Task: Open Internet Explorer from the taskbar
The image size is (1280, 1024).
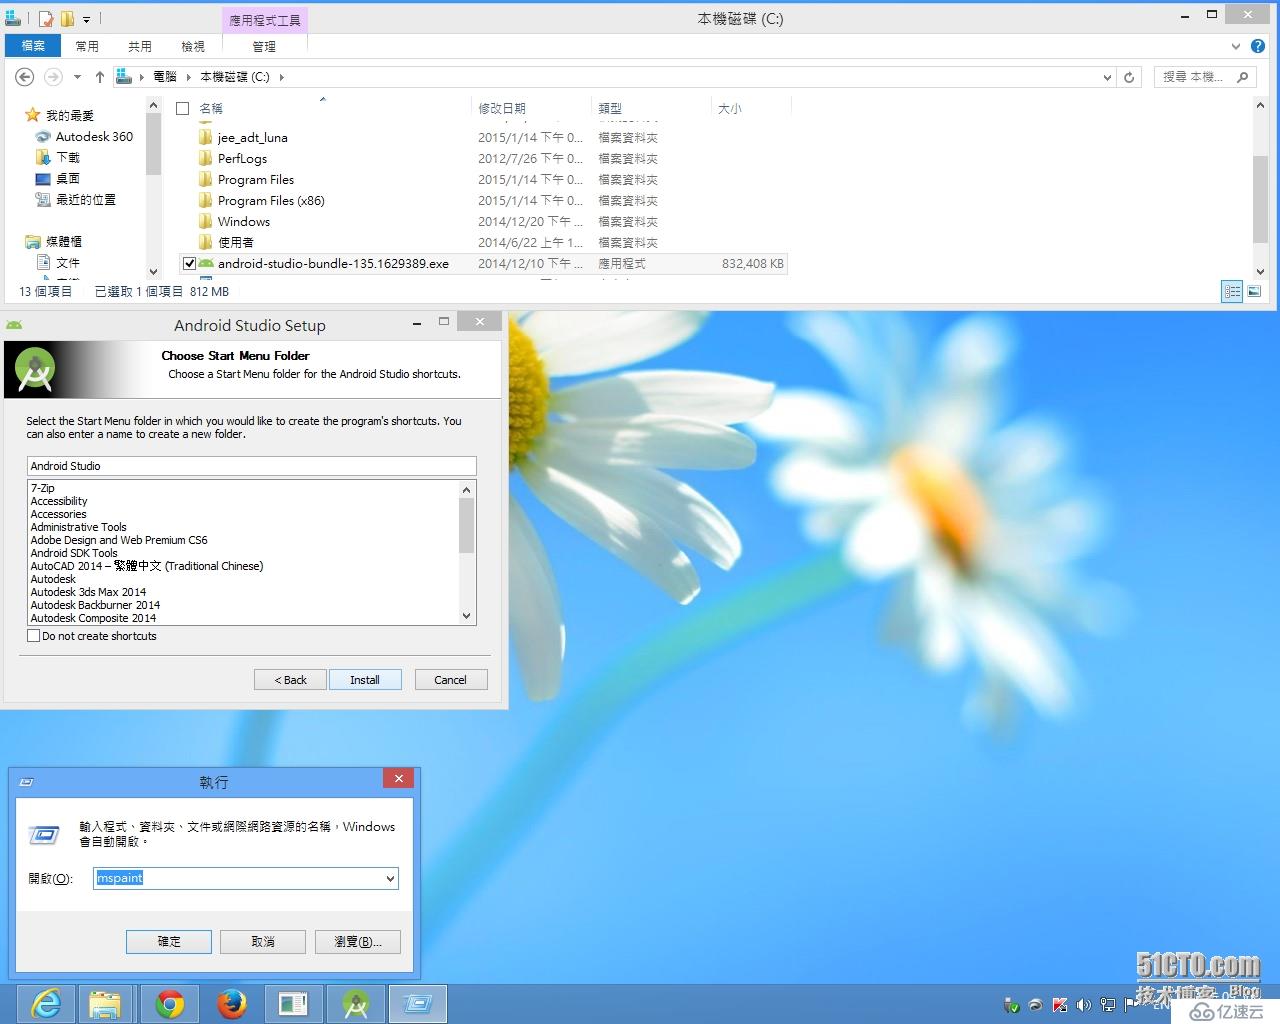Action: point(45,1004)
